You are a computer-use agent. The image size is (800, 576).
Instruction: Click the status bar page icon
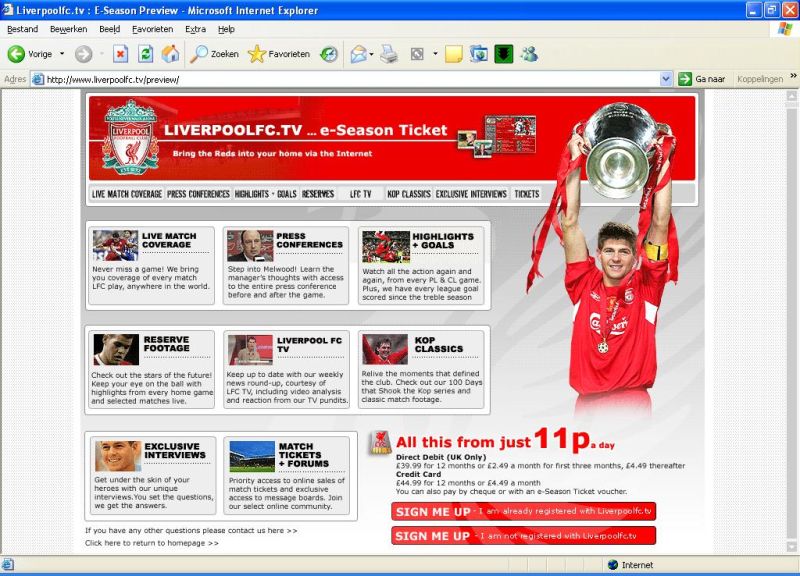point(8,565)
